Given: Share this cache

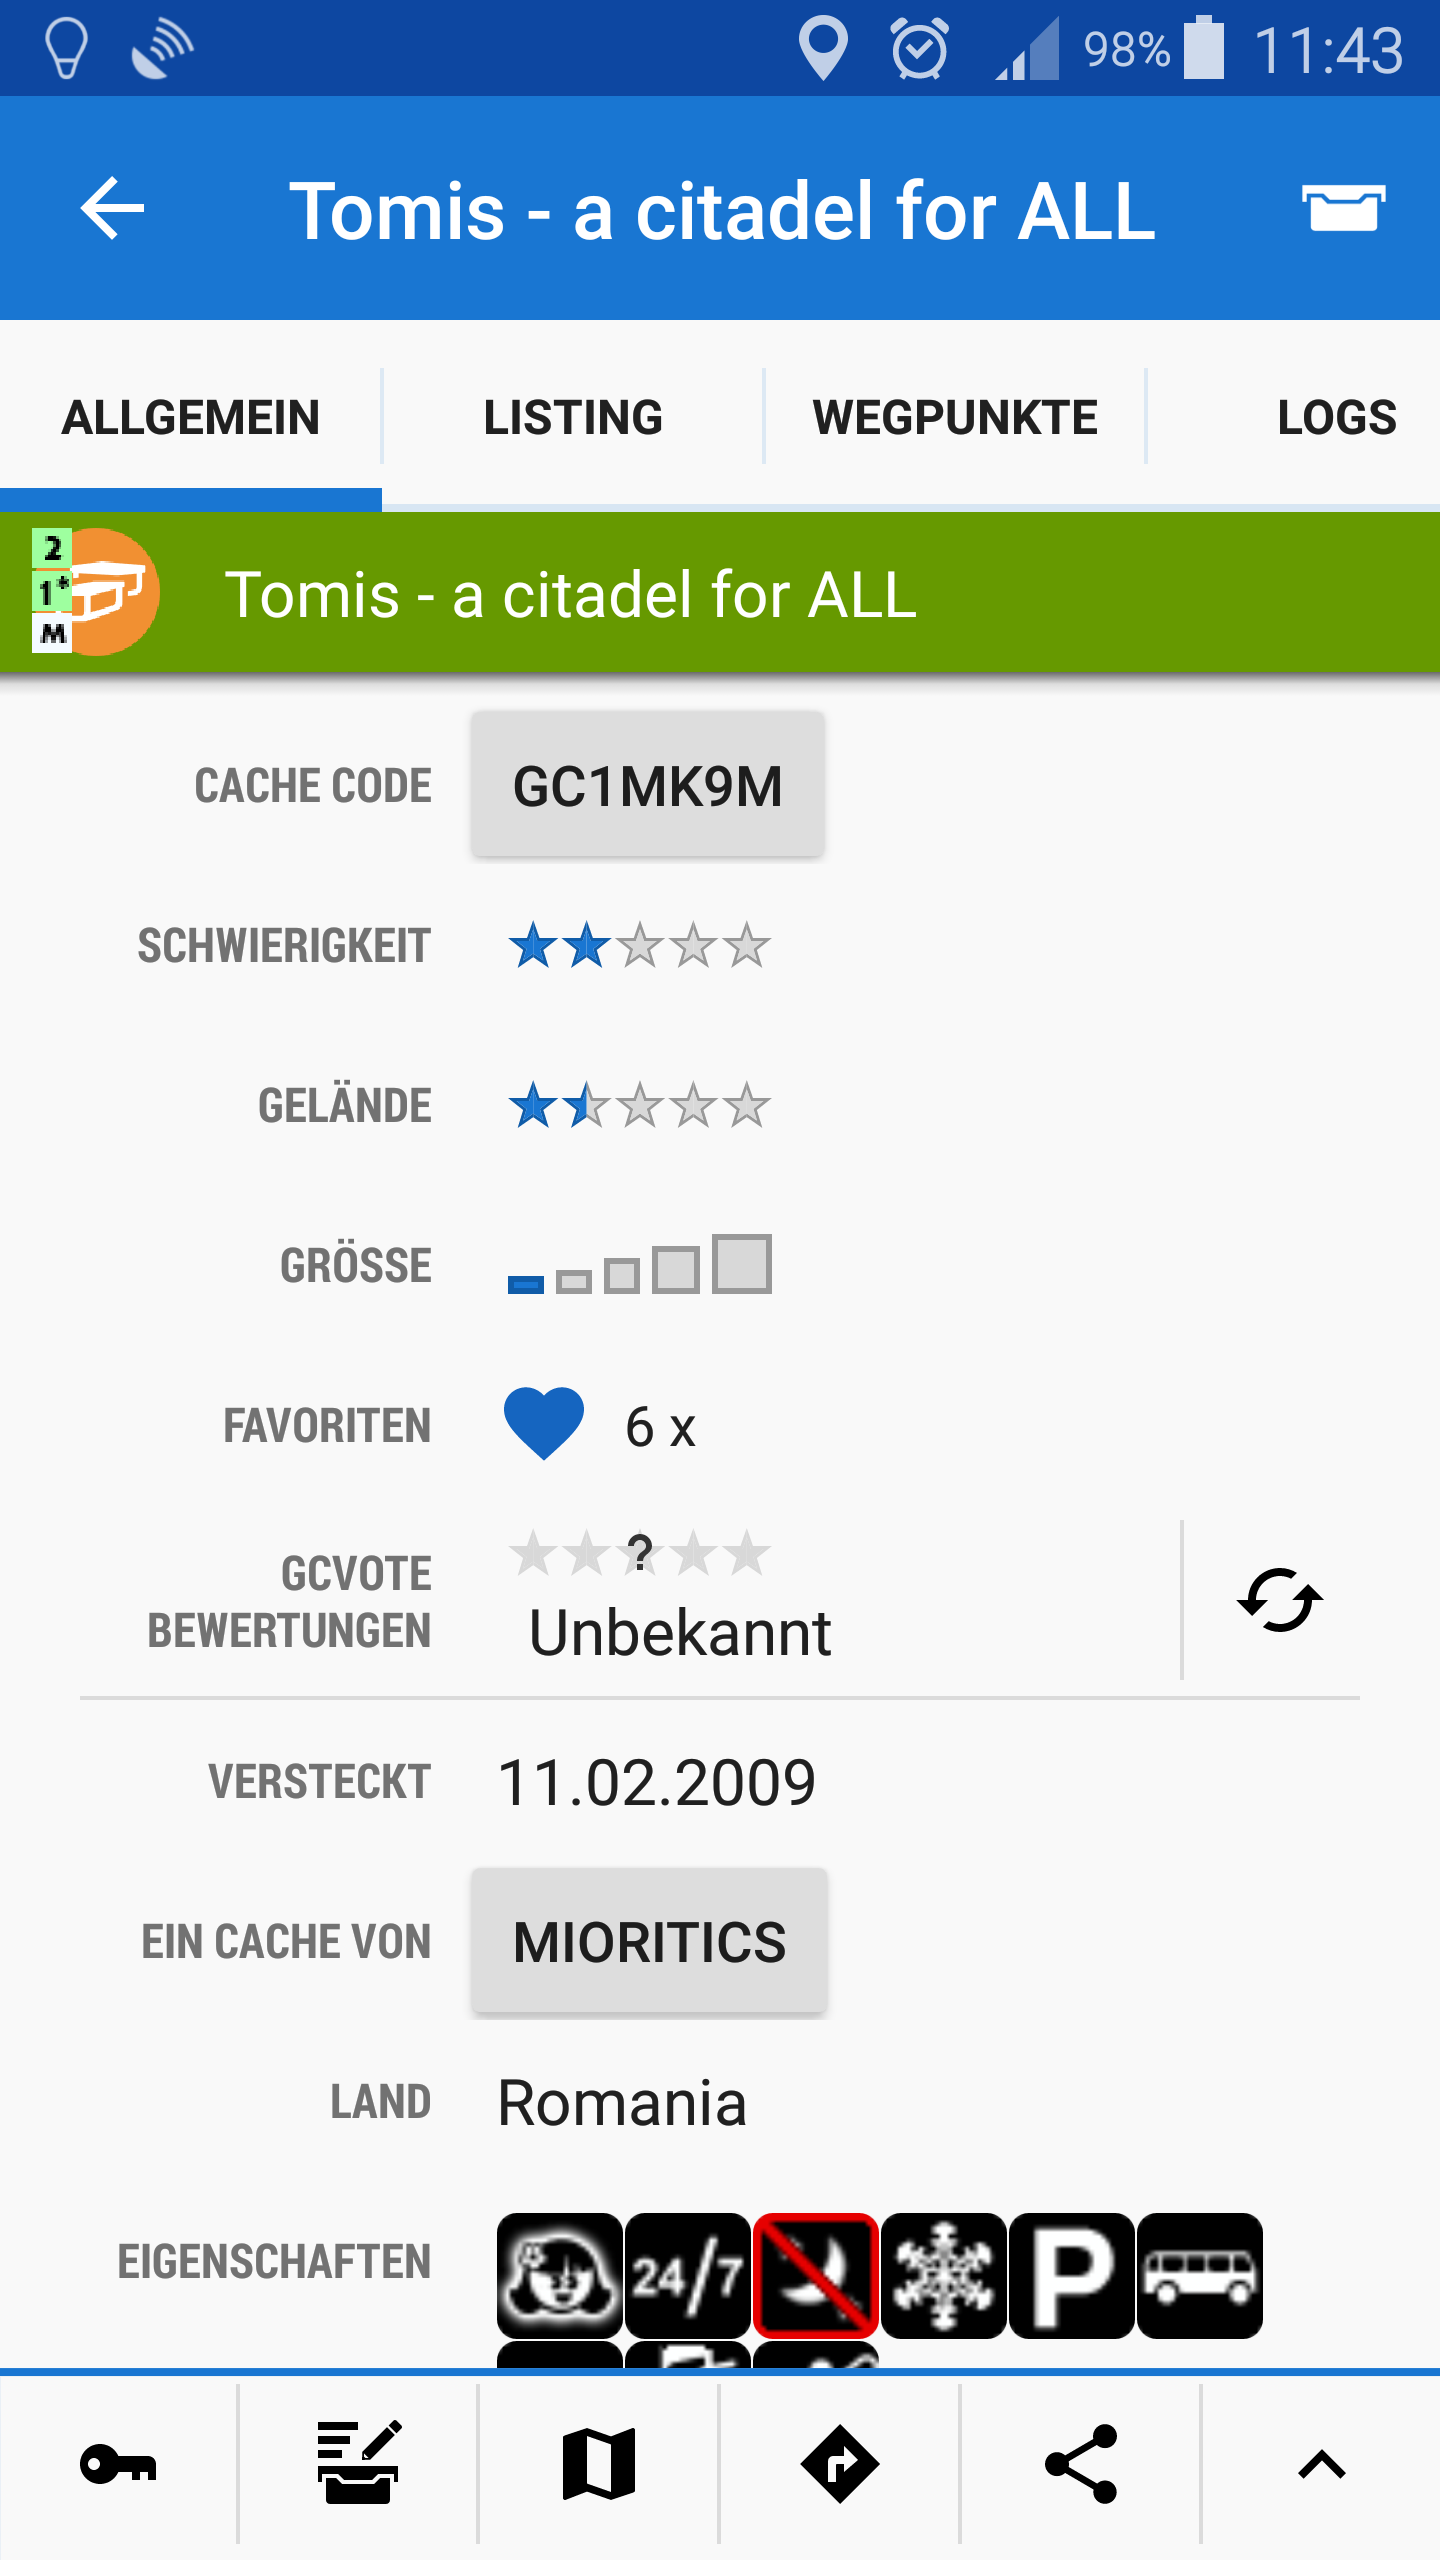Looking at the screenshot, I should click(1080, 2464).
